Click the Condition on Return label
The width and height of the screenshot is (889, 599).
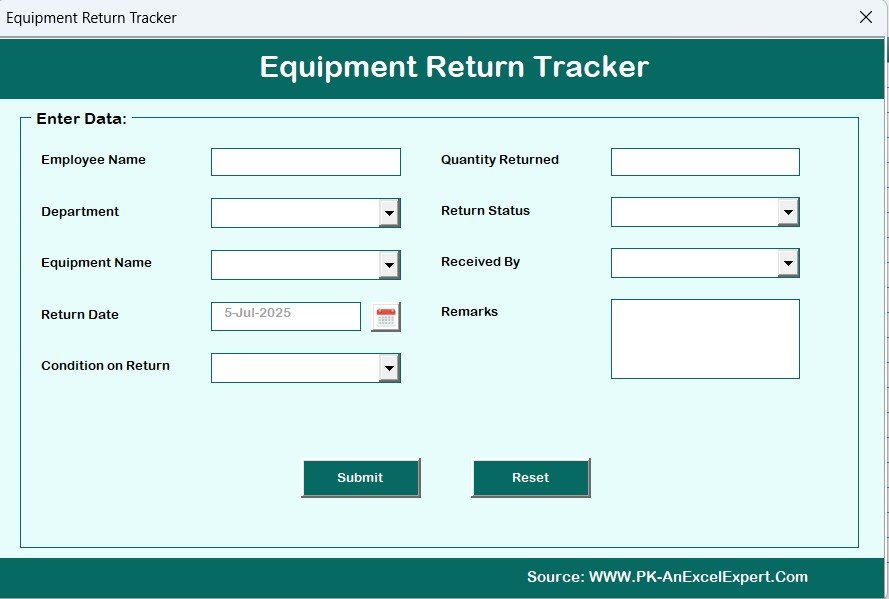[105, 366]
